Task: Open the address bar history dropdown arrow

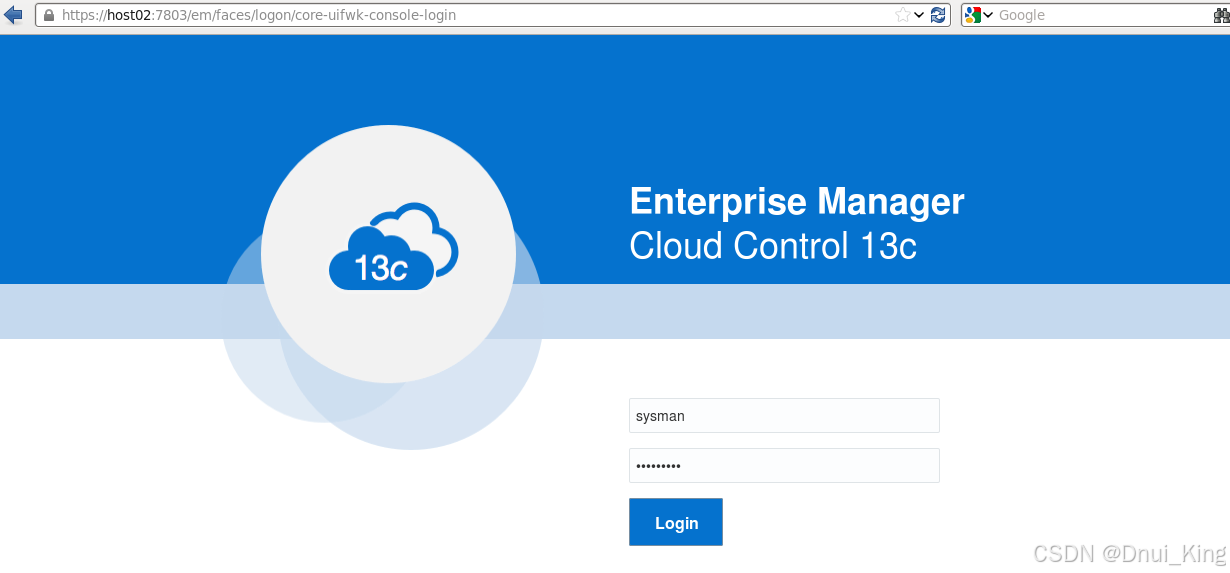Action: tap(919, 15)
